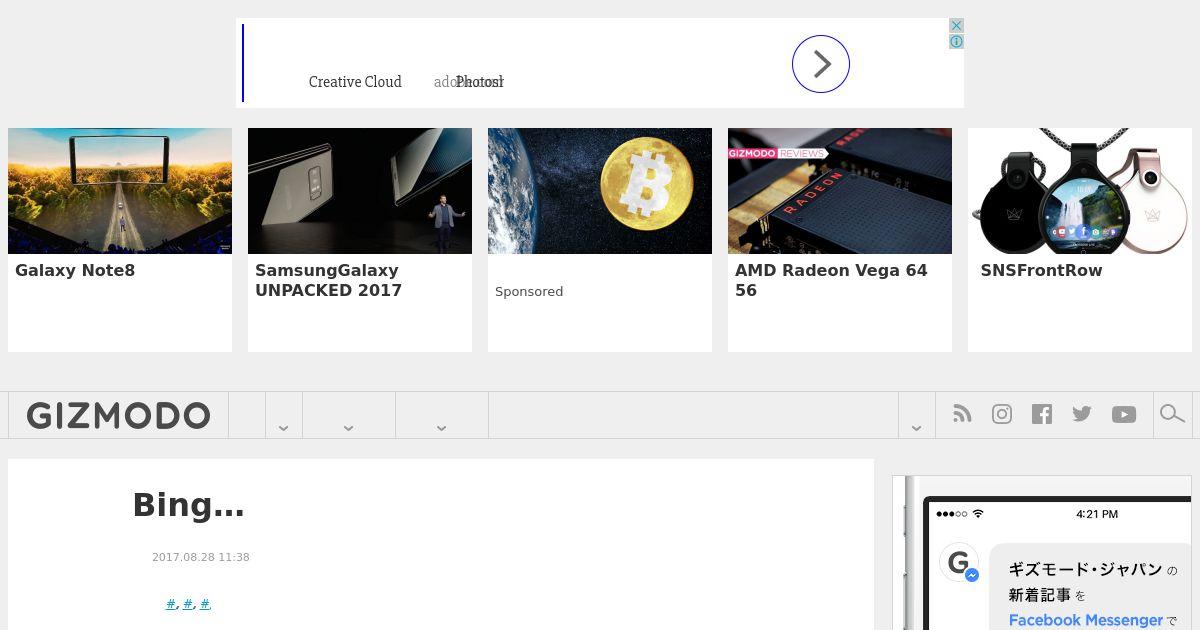Click the Bing… article title
Screen dimensions: 1200x630
click(x=188, y=505)
